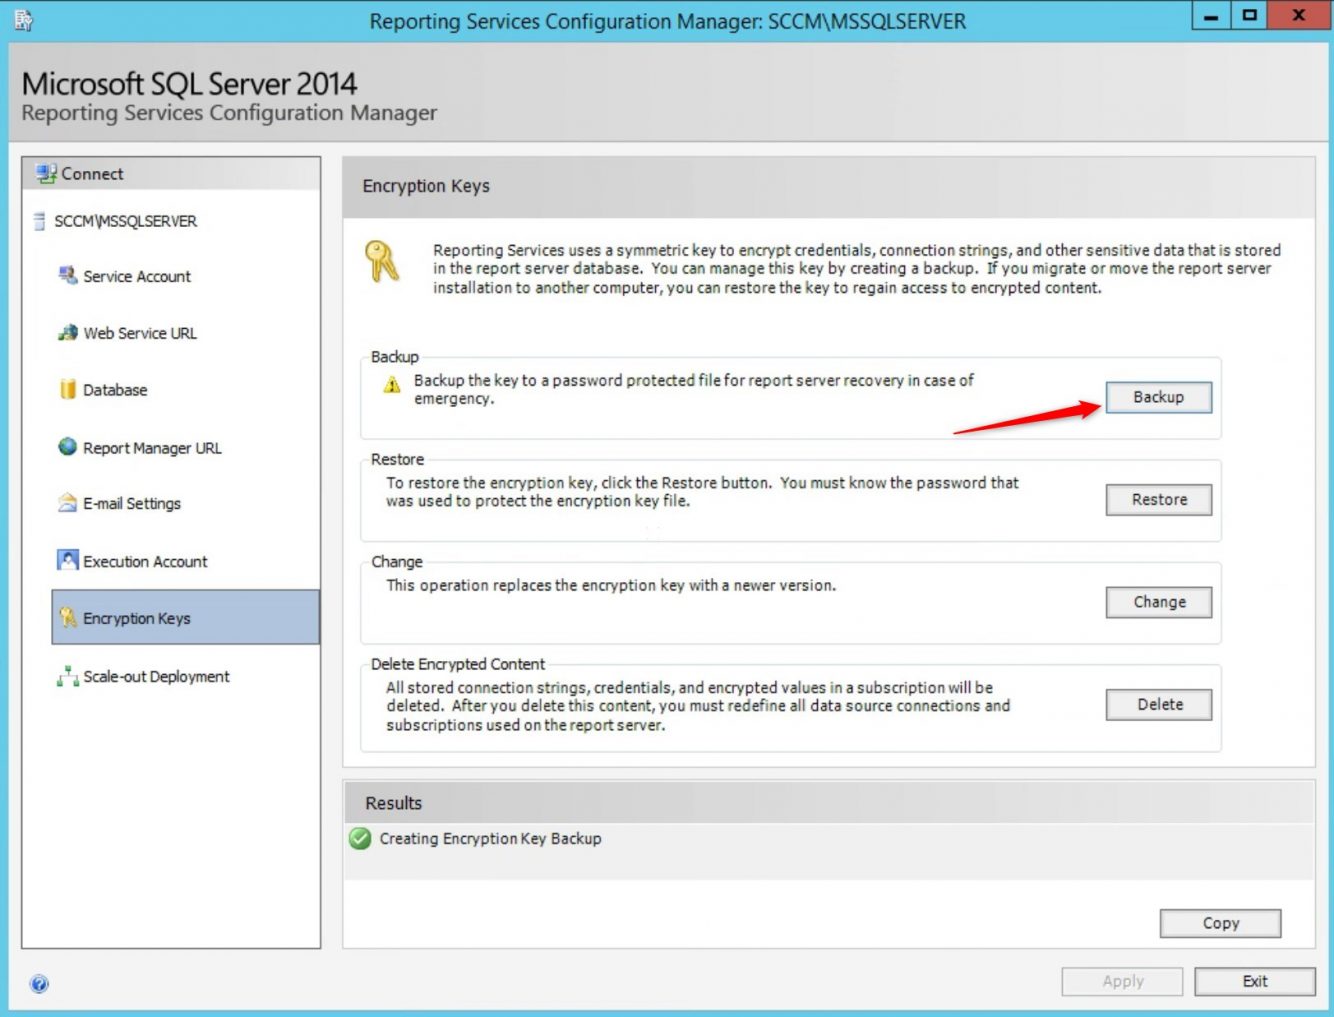Click the green success check in Results

click(361, 839)
